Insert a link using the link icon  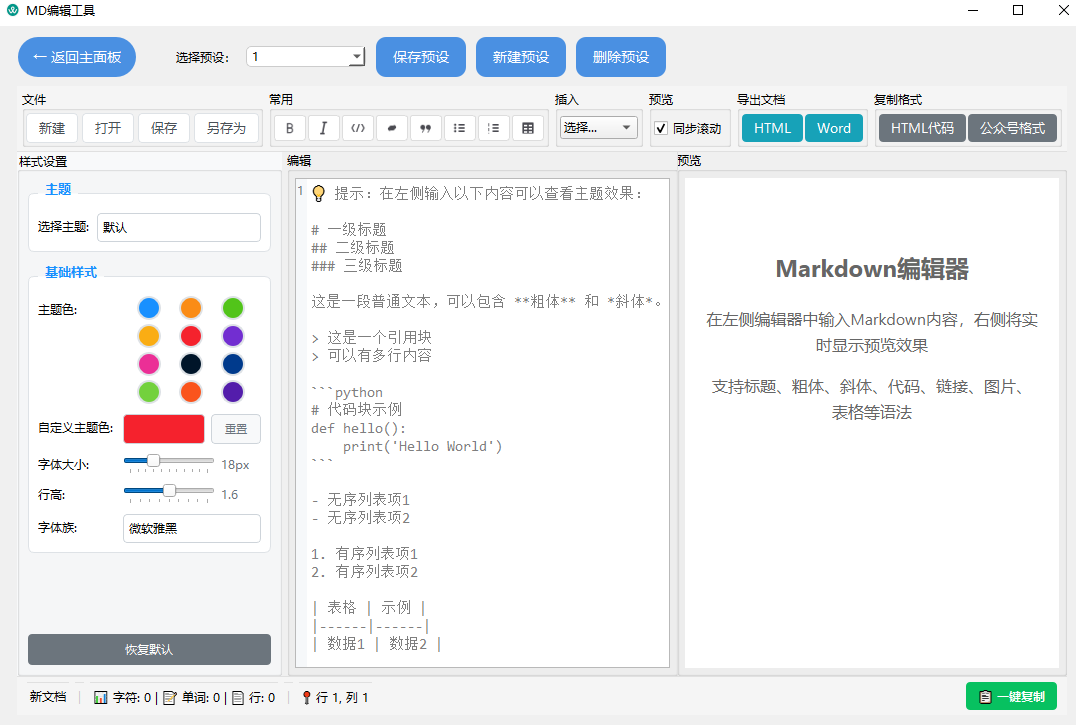pyautogui.click(x=391, y=128)
